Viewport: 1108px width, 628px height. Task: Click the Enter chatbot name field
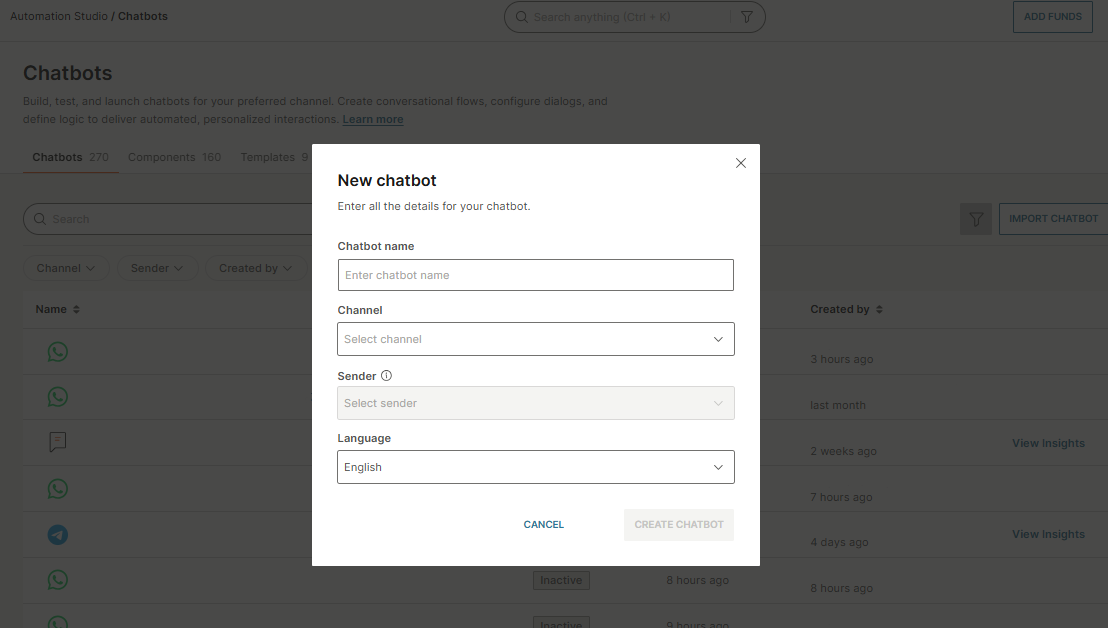click(x=536, y=275)
